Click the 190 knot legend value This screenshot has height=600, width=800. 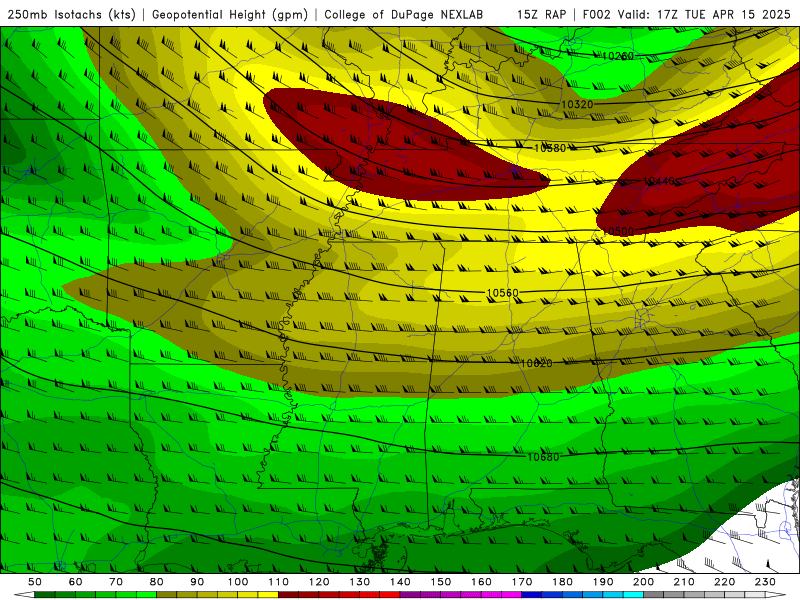coord(603,582)
